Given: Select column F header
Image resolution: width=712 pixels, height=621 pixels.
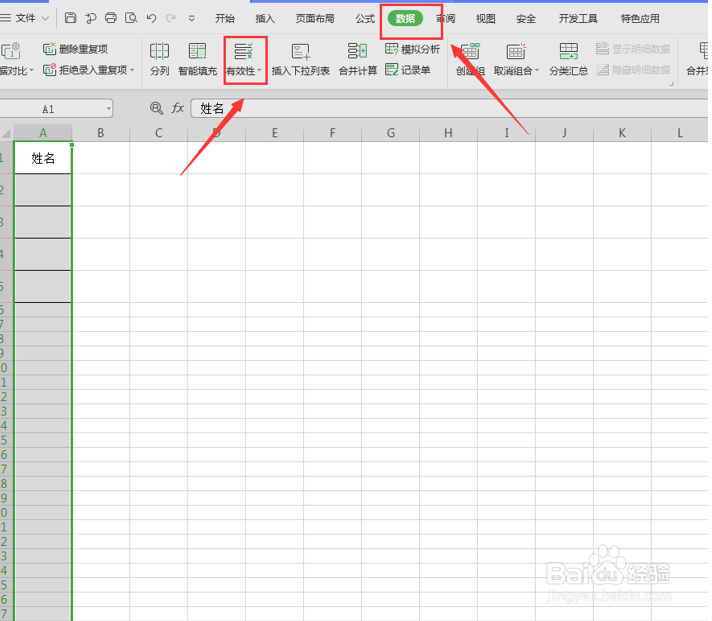Looking at the screenshot, I should [x=332, y=133].
